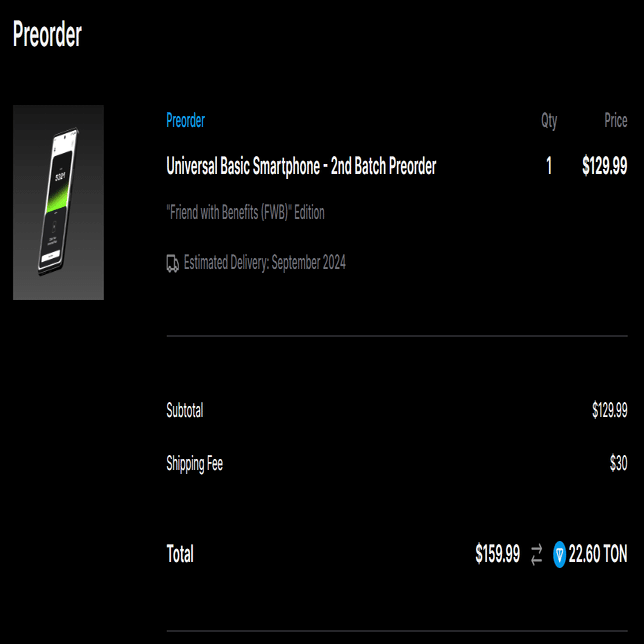Image resolution: width=644 pixels, height=644 pixels.
Task: Click the delivery truck icon
Action: [172, 263]
